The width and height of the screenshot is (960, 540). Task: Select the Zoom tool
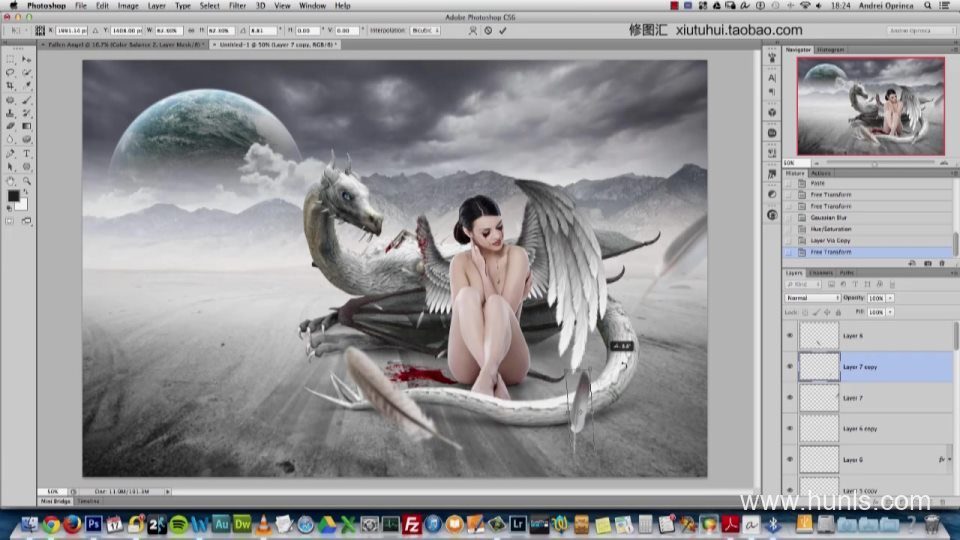[x=26, y=181]
